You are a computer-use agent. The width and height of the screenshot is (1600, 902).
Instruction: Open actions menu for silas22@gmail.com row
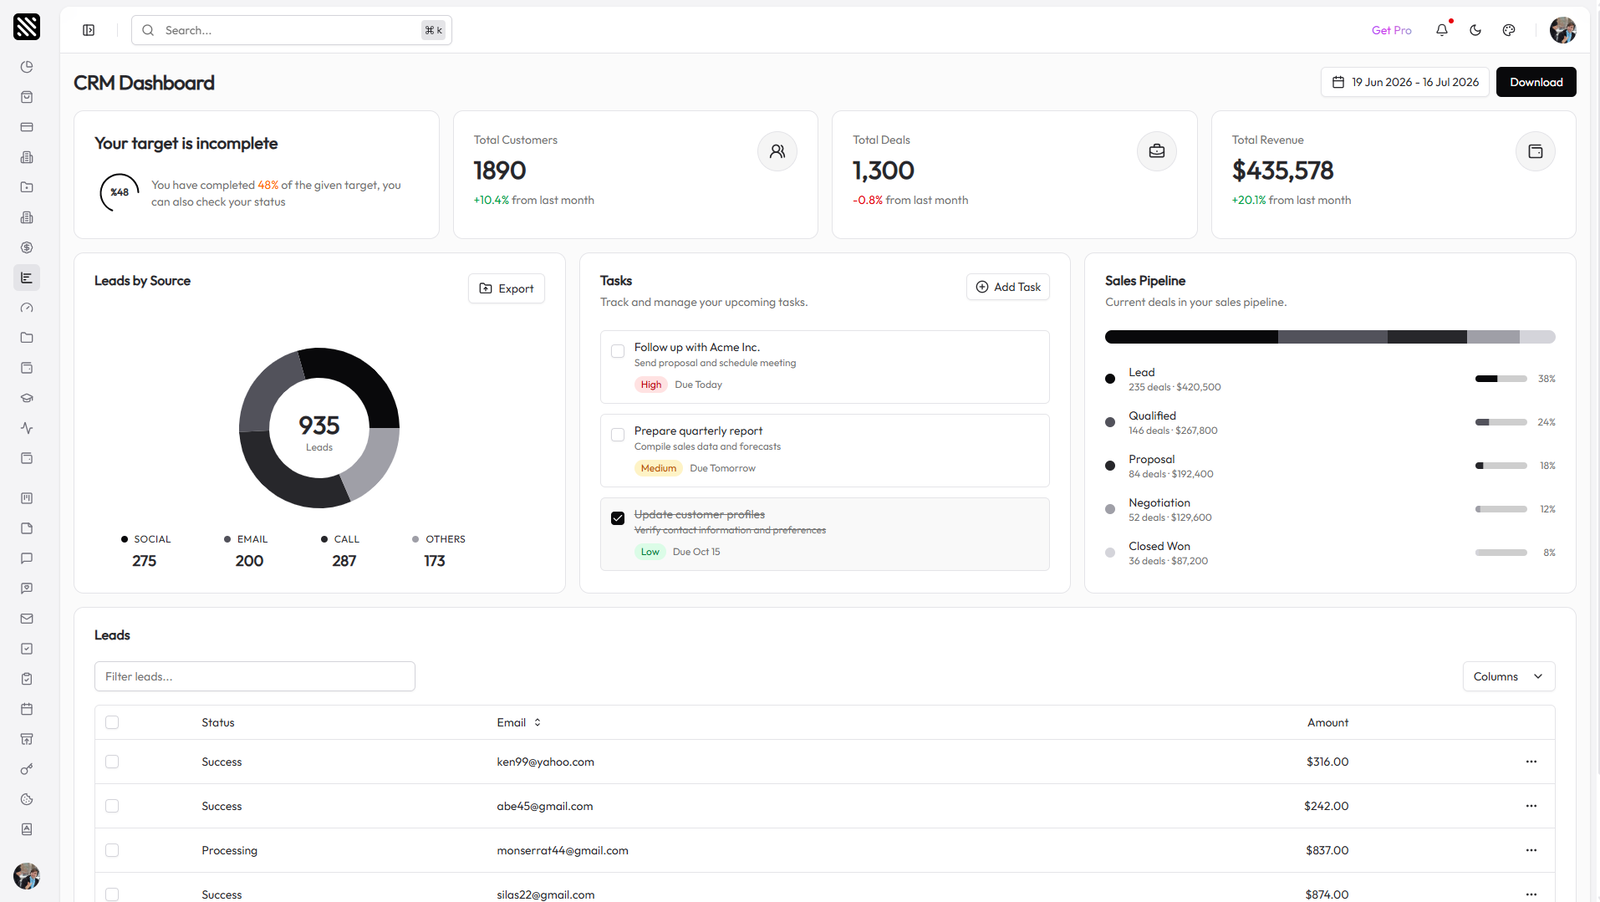pyautogui.click(x=1531, y=894)
